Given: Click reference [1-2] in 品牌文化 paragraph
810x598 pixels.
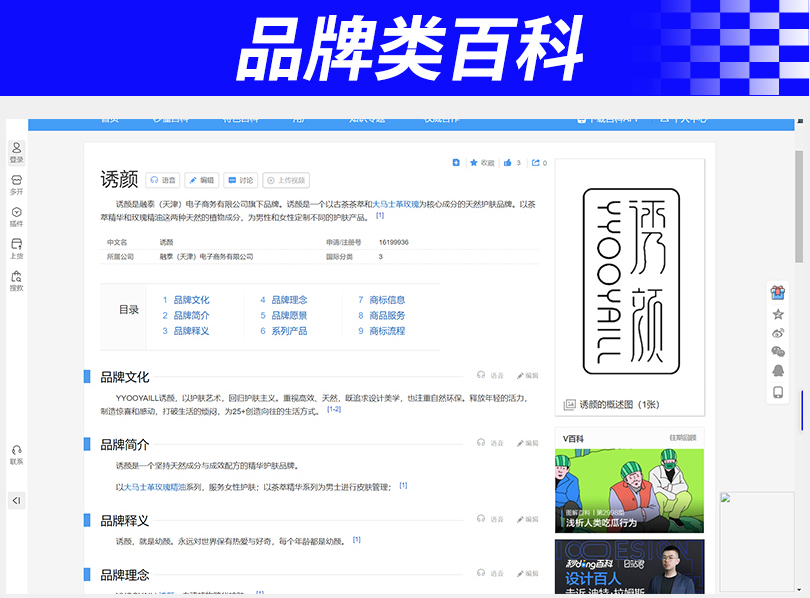Looking at the screenshot, I should [x=334, y=410].
